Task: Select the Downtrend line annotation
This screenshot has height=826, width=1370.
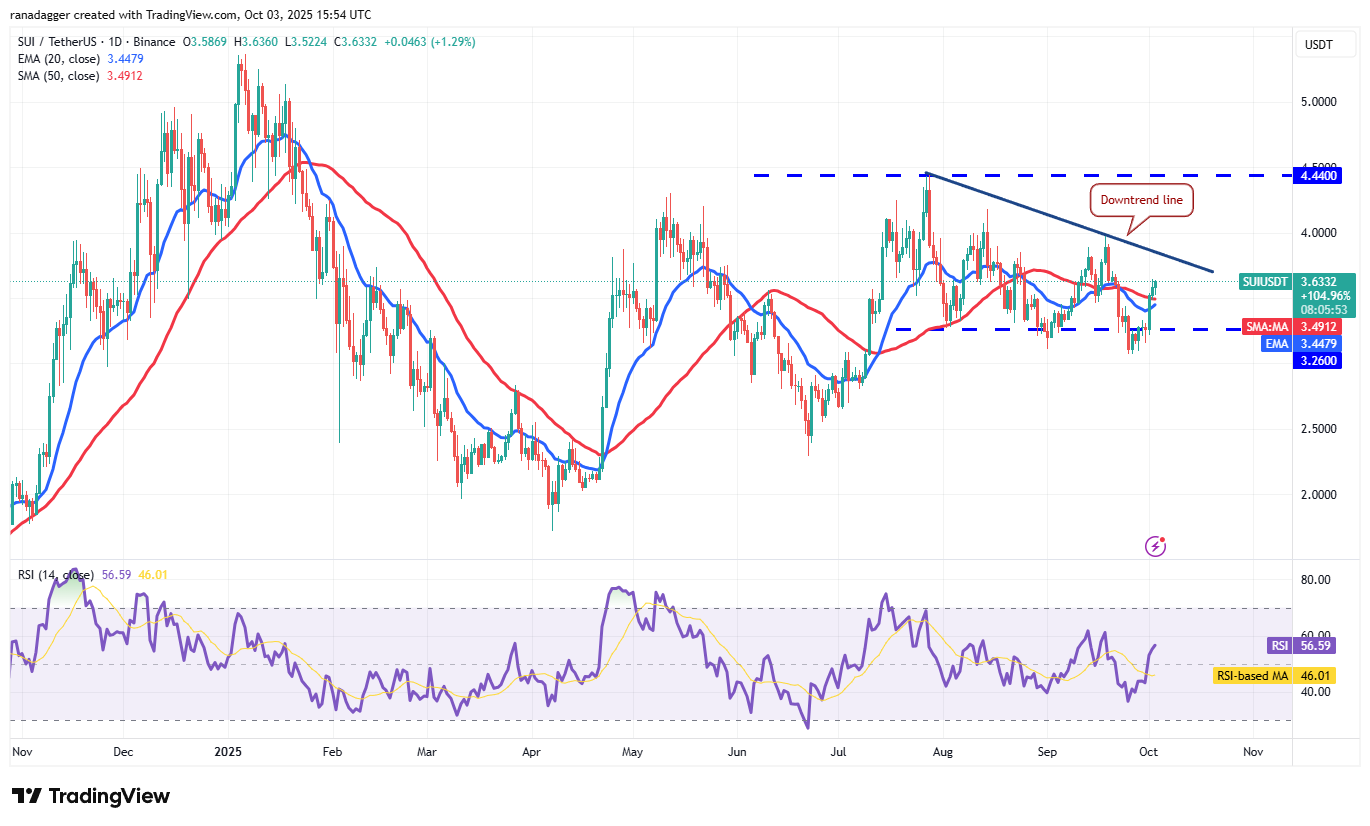Action: point(1141,200)
